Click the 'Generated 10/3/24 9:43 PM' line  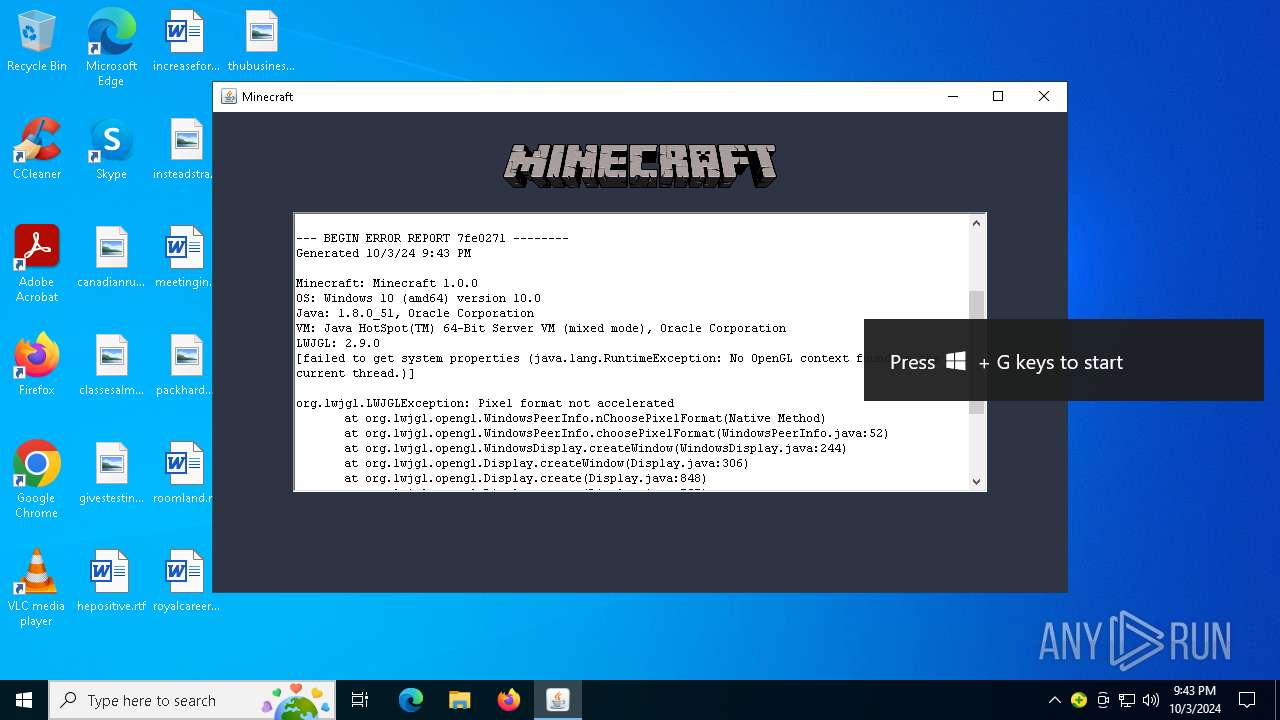tap(383, 253)
